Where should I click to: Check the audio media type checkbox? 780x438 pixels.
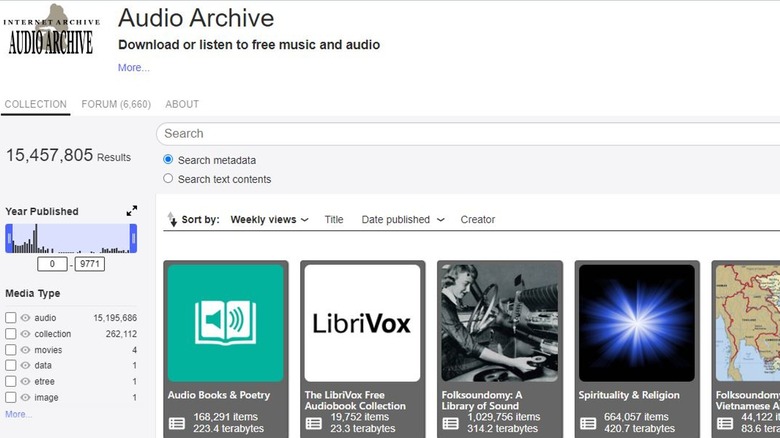pos(10,318)
